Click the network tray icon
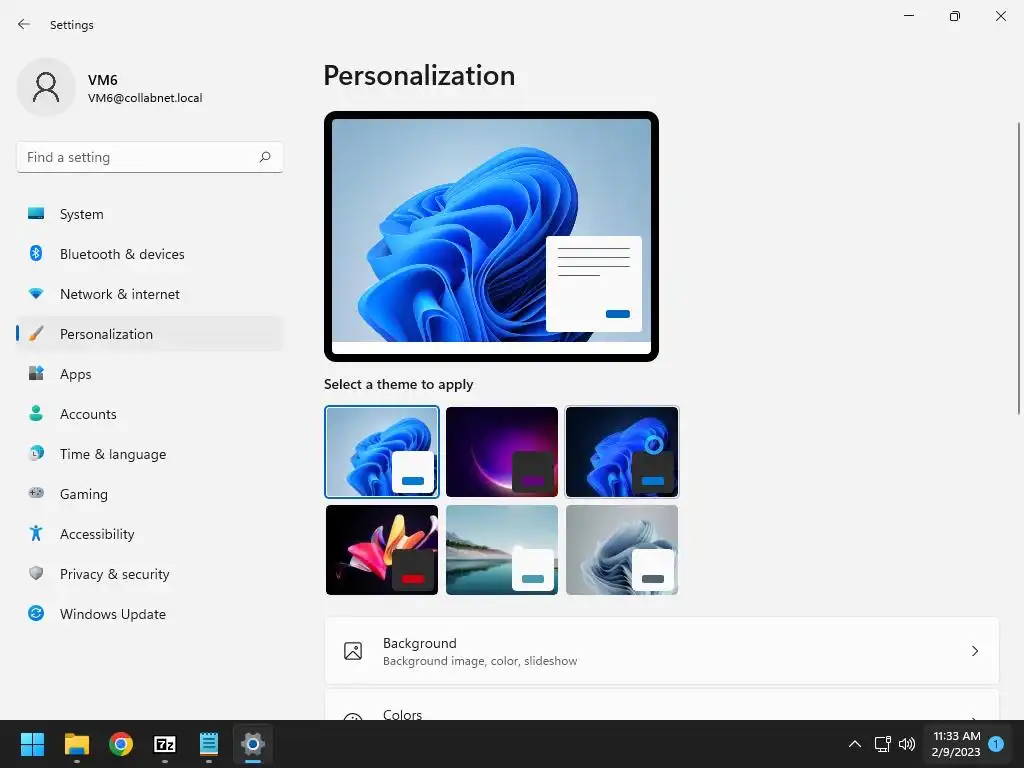 point(882,744)
